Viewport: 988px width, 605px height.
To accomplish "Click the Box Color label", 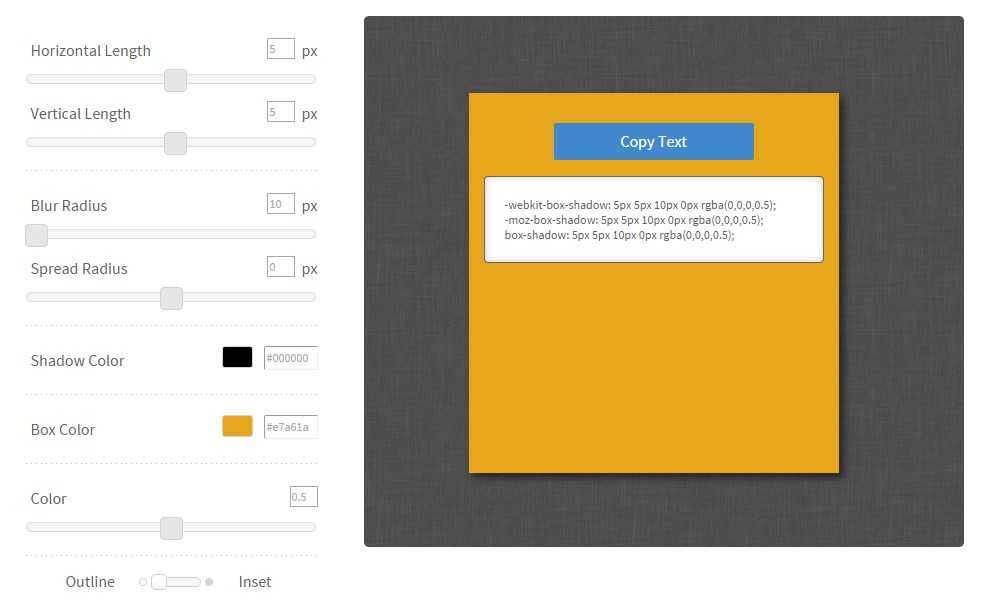I will 62,429.
